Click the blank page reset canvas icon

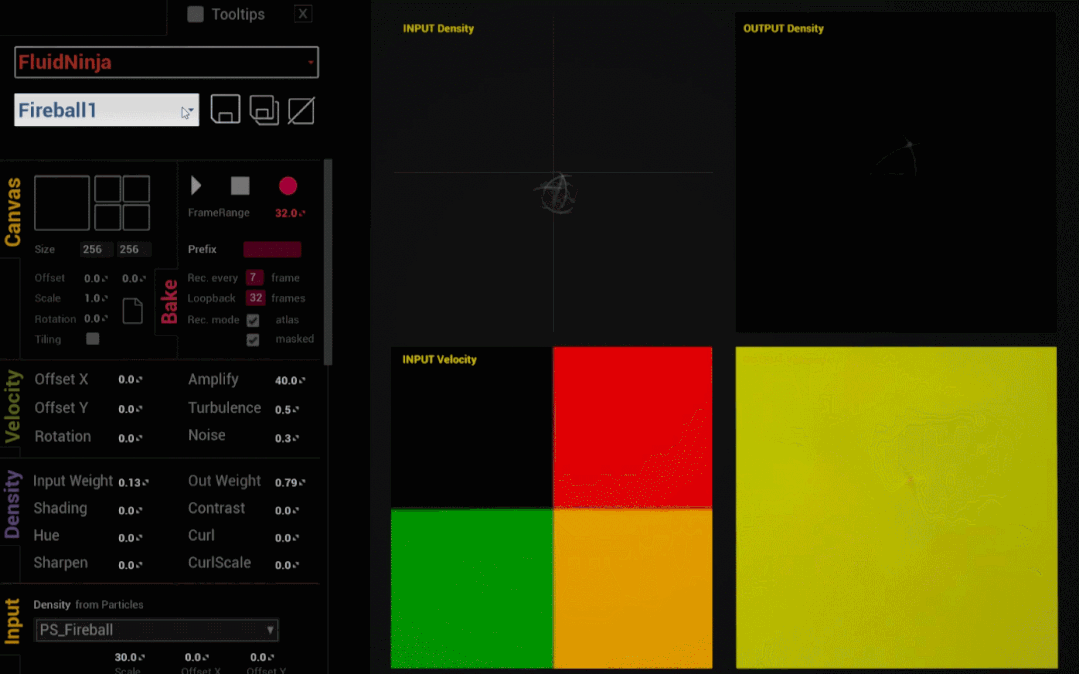(x=132, y=310)
